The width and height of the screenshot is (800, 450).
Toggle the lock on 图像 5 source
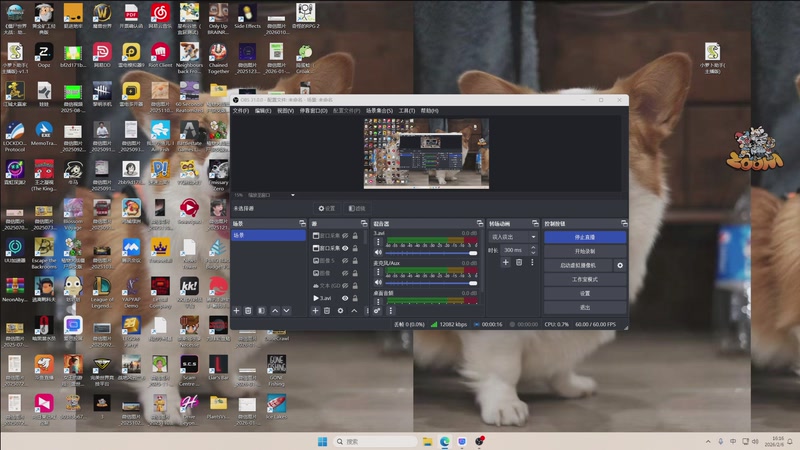point(355,261)
